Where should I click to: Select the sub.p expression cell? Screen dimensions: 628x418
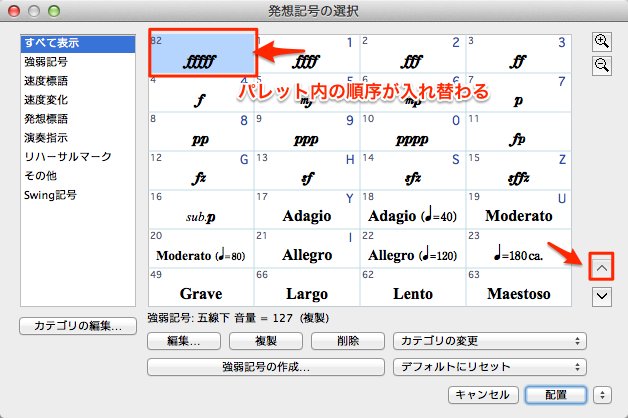click(201, 209)
